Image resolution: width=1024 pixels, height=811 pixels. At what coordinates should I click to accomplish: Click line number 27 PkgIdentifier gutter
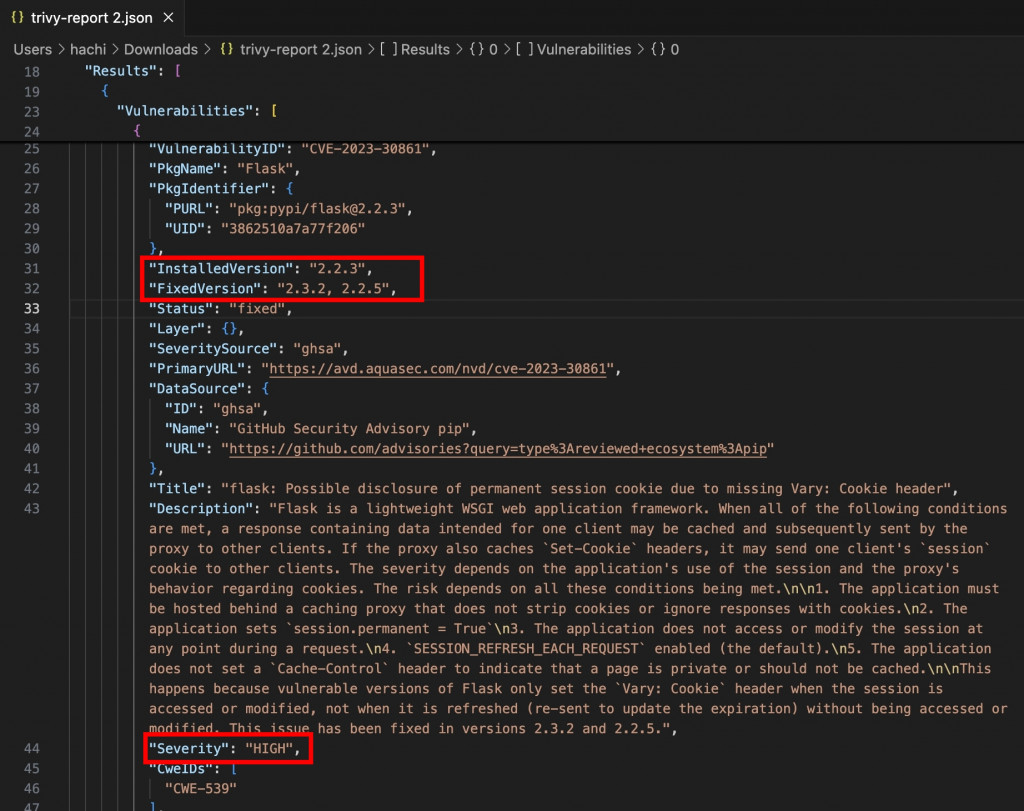tap(31, 189)
